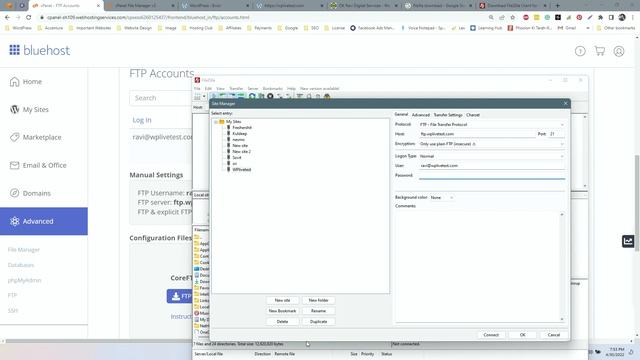Screen dimensions: 640x360
Task: Click the Duplicate button
Action: pyautogui.click(x=318, y=322)
